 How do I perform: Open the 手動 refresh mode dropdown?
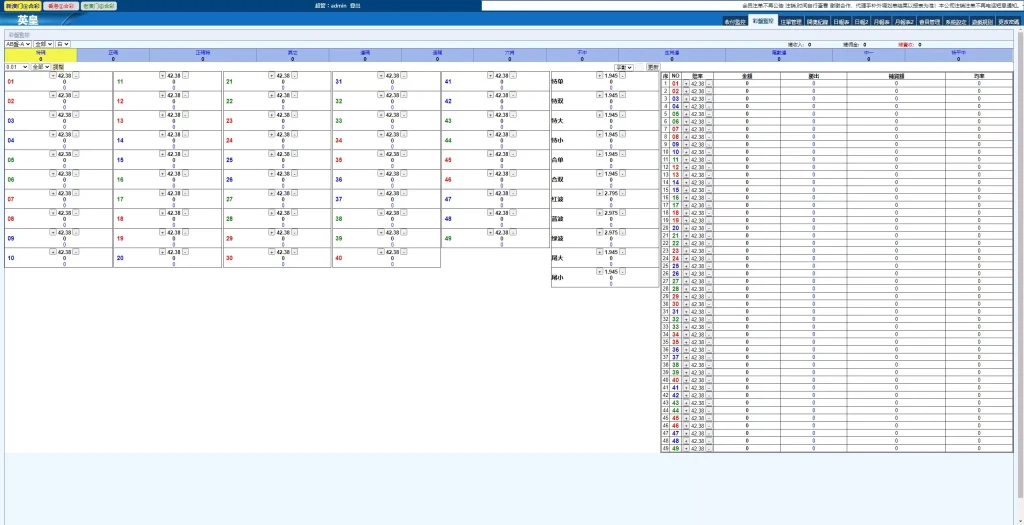pyautogui.click(x=624, y=67)
